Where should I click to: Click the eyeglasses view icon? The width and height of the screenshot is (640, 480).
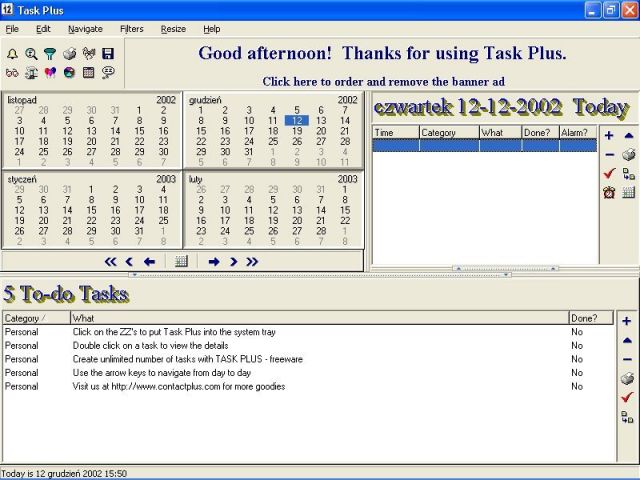click(12, 73)
